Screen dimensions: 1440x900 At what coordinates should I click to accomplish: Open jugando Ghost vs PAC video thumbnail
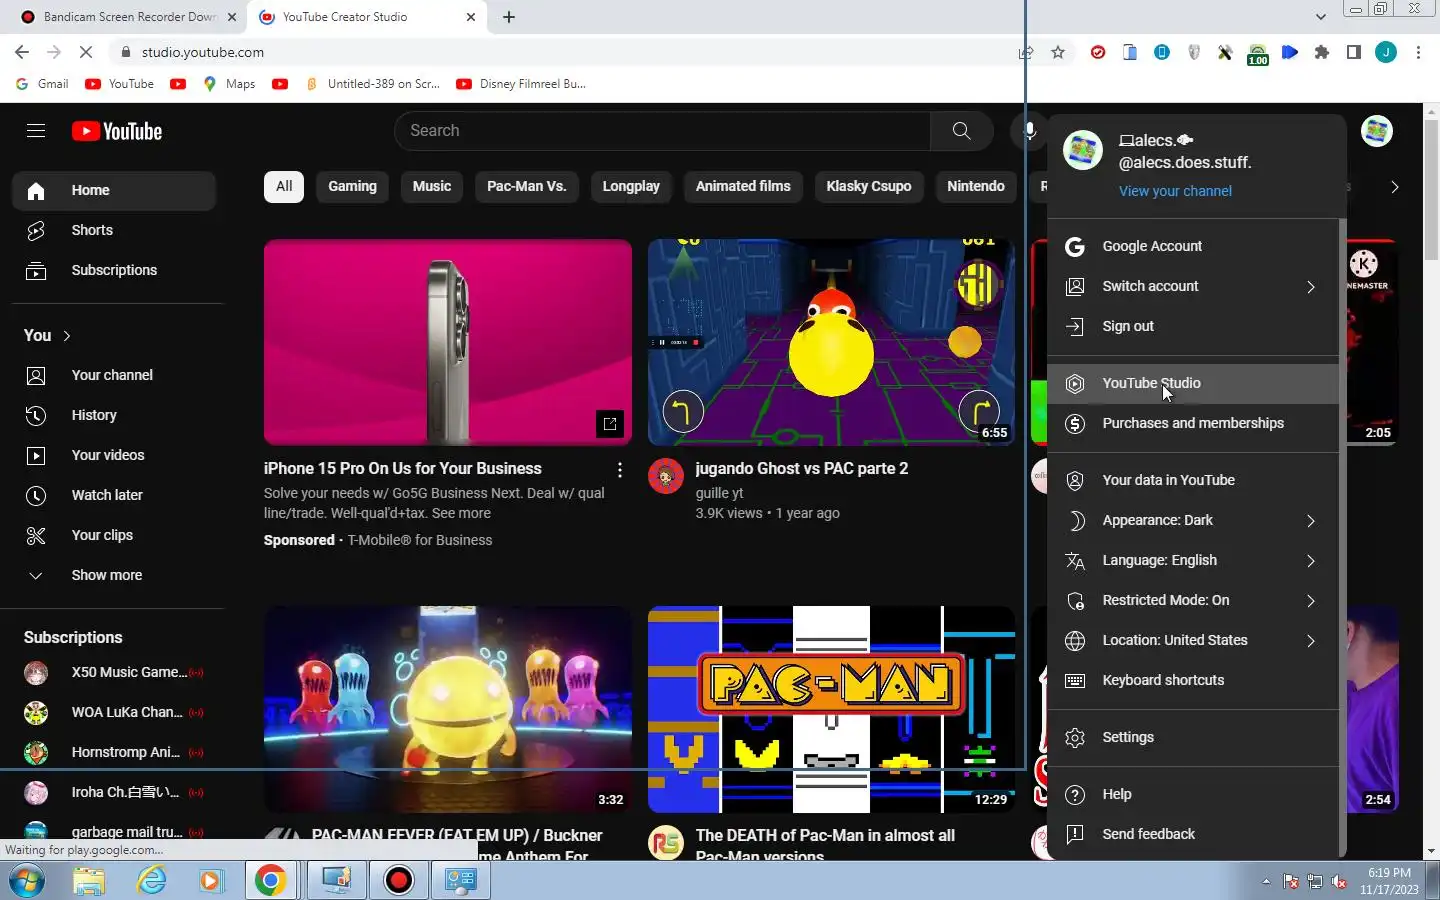click(x=831, y=342)
